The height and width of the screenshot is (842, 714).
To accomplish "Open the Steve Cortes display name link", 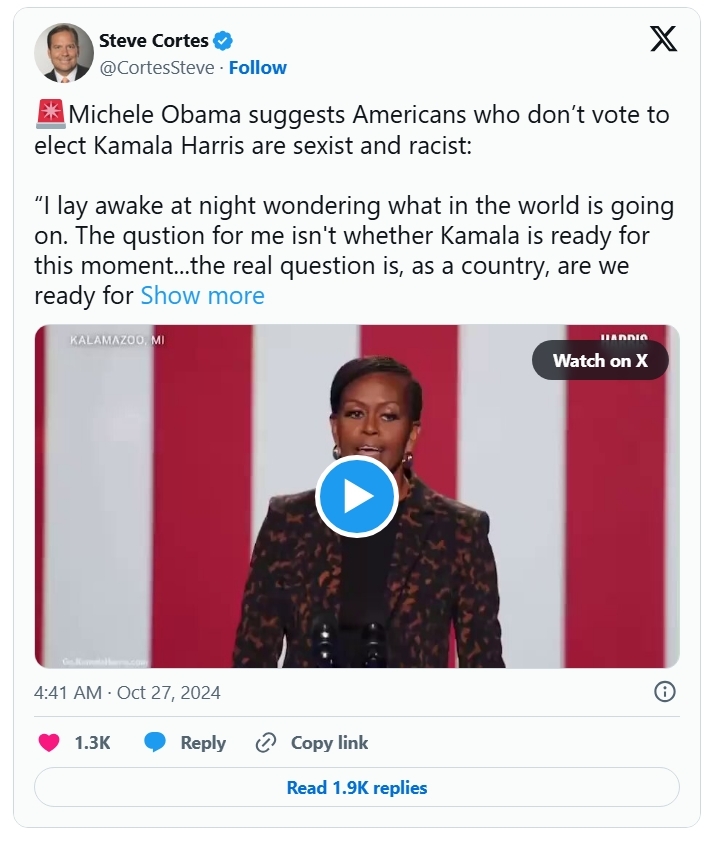I will pyautogui.click(x=153, y=41).
